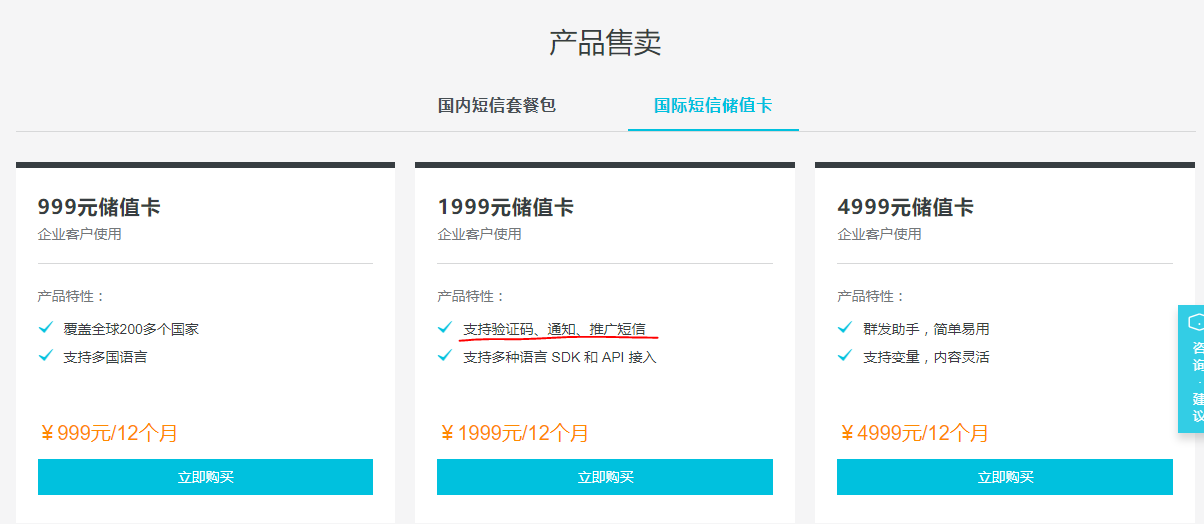Click checkmark icon beside 支持多种语言 SDK 和 API 接入

click(445, 356)
